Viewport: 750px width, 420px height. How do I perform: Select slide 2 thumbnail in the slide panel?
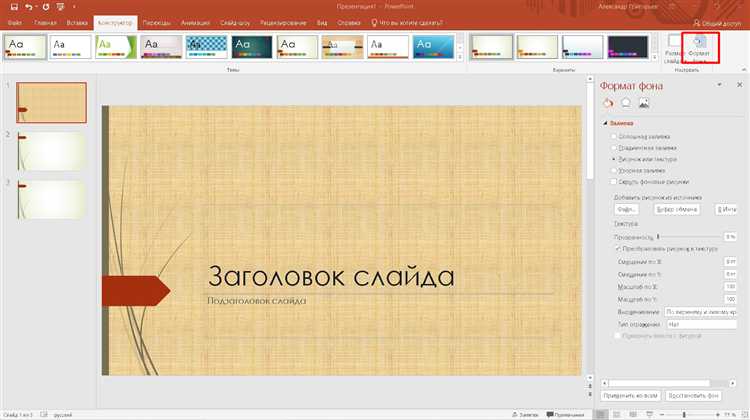coord(52,152)
